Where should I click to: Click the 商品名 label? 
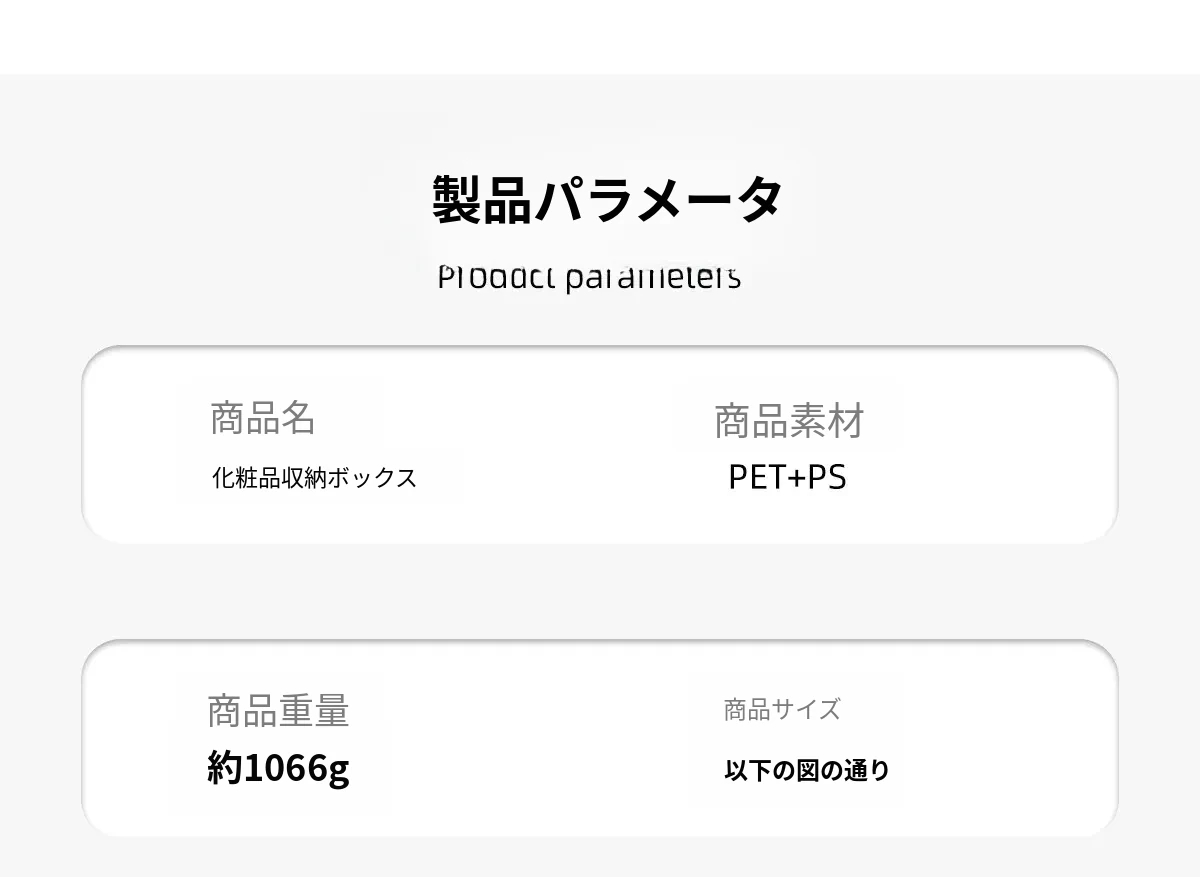coord(262,417)
